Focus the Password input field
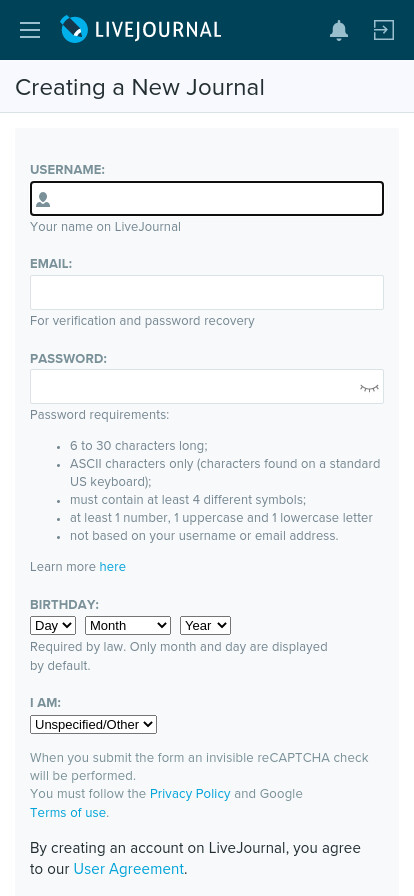Screen dimensions: 414x896 pyautogui.click(x=207, y=386)
